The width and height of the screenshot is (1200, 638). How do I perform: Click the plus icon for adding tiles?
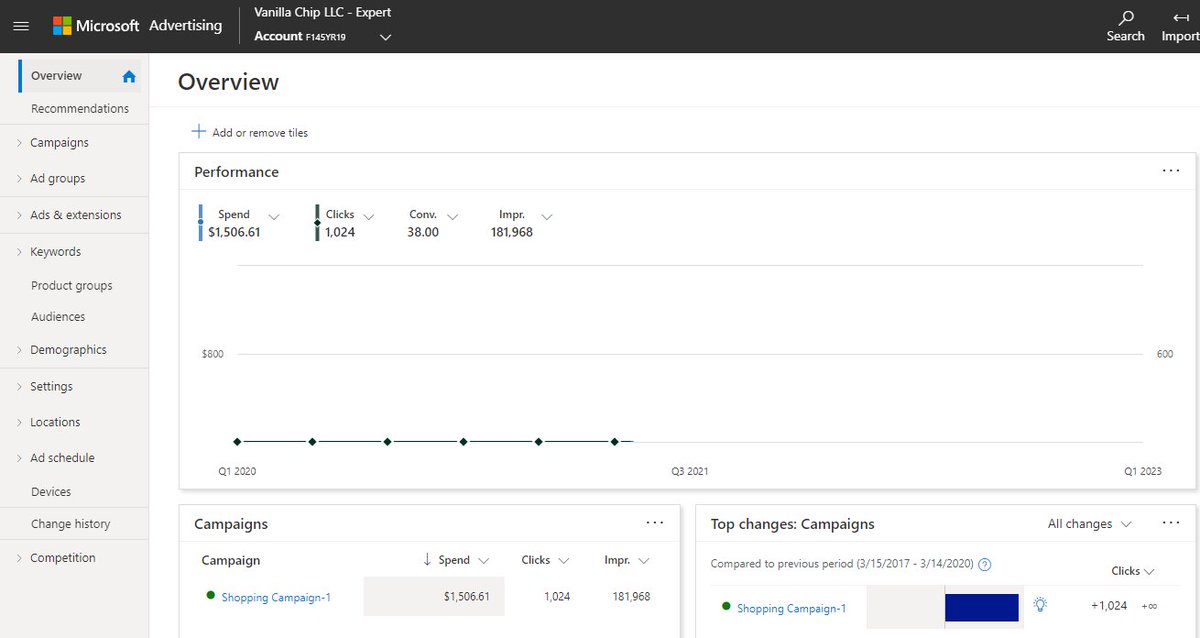[198, 131]
